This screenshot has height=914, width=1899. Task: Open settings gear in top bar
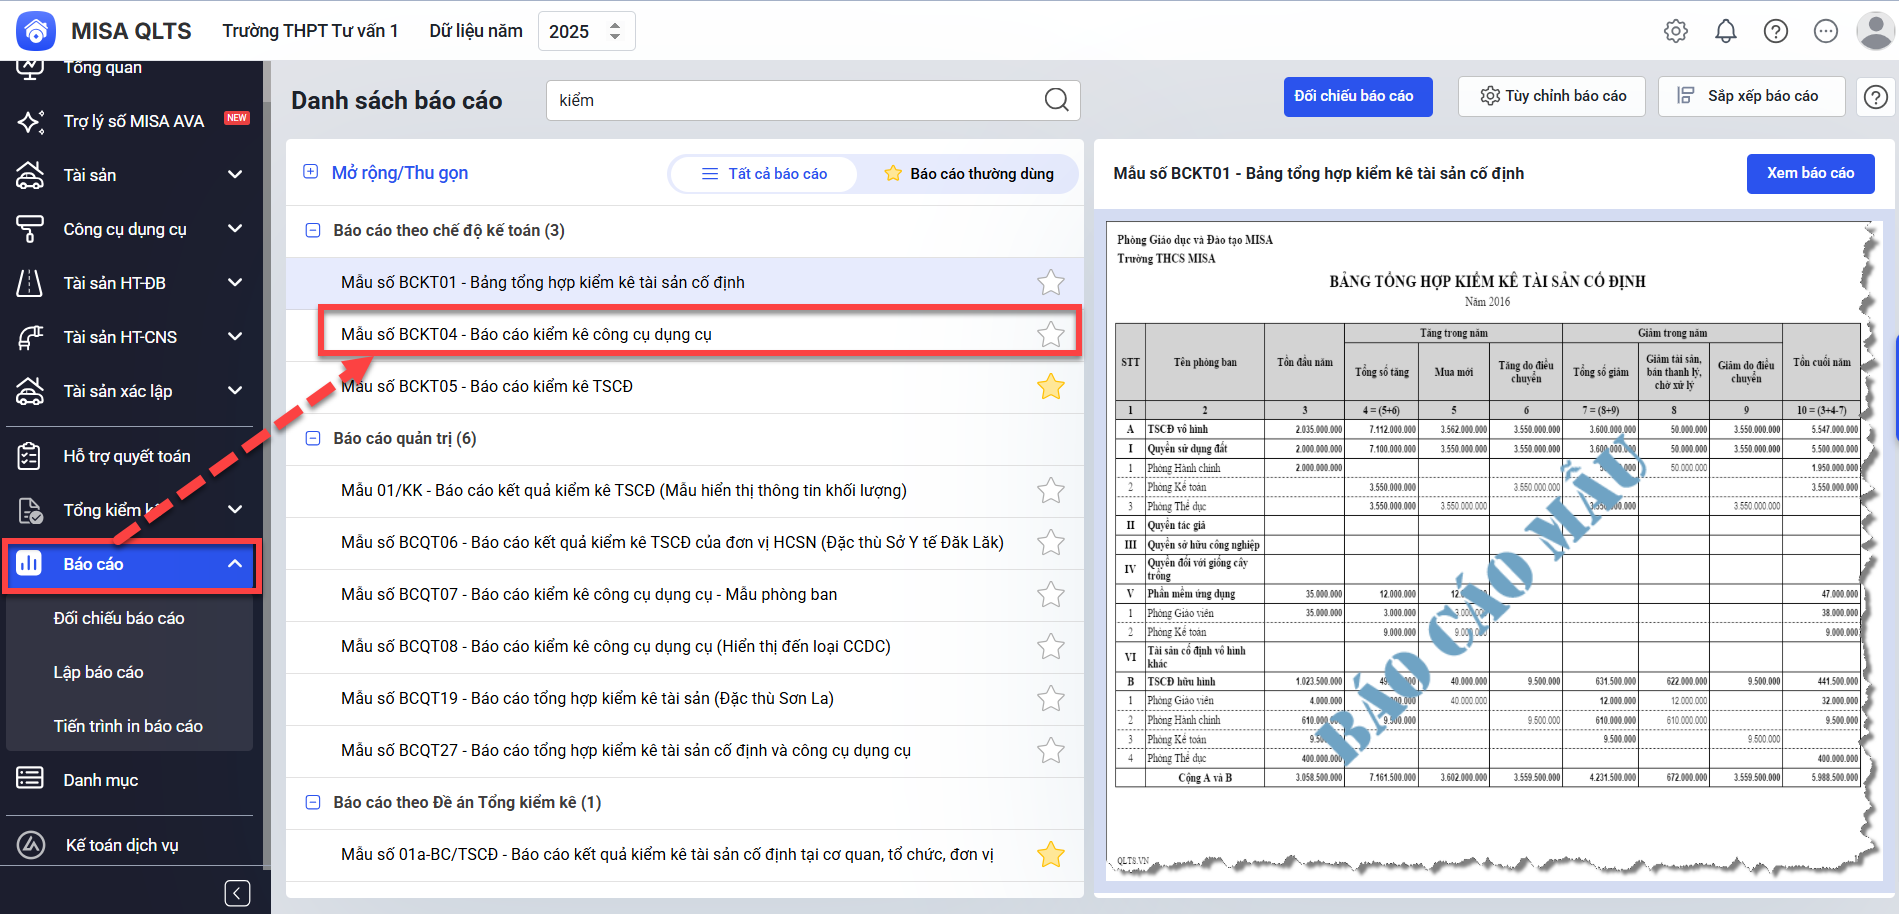[1676, 31]
